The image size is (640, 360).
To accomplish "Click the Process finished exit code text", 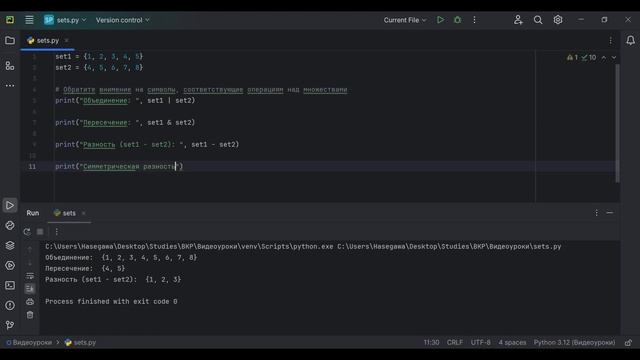I will coord(111,302).
